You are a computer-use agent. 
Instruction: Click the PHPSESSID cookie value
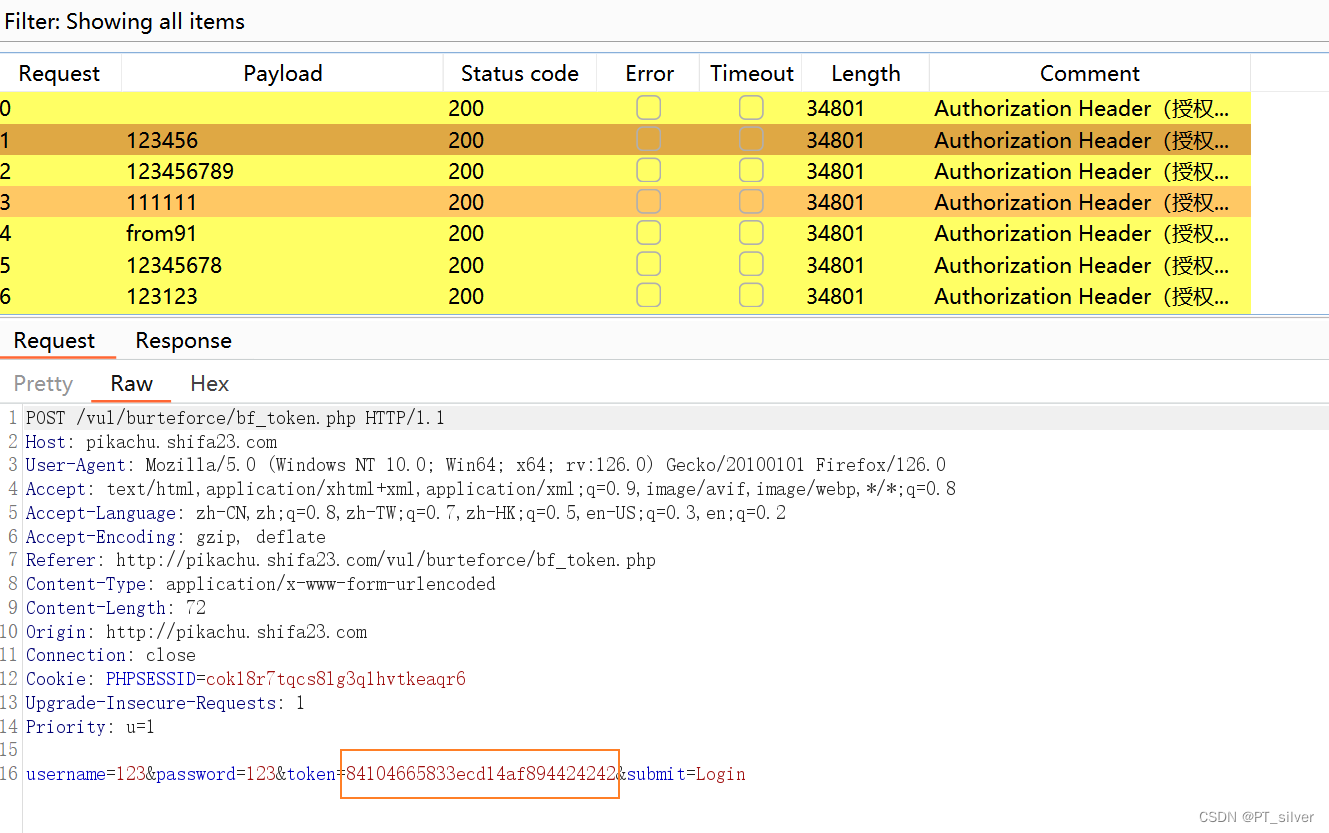[x=336, y=679]
